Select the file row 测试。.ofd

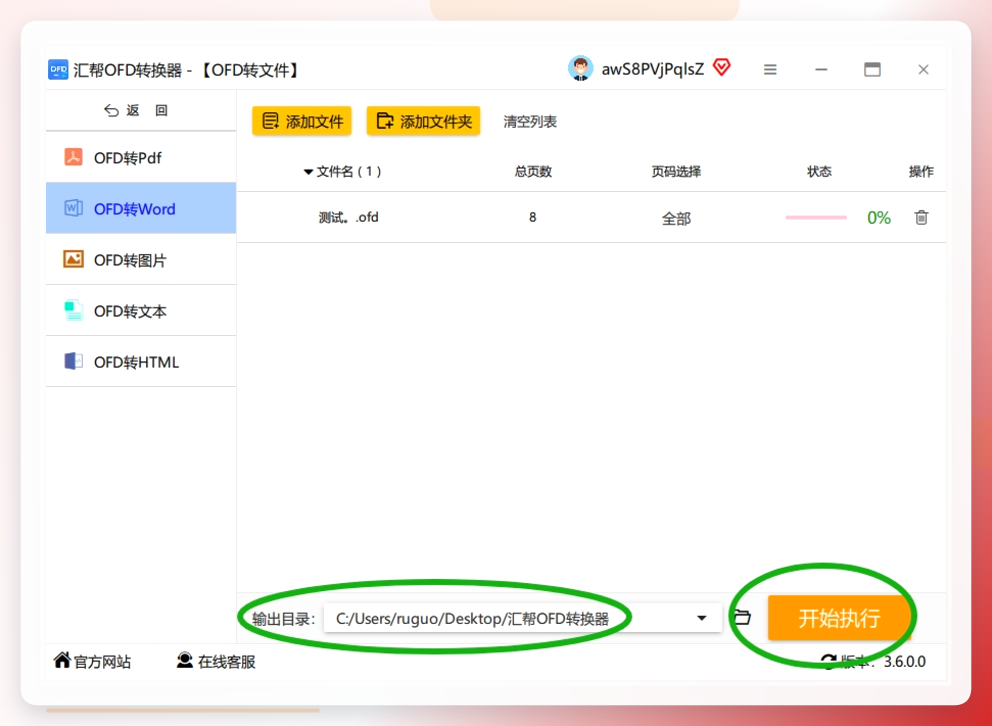(x=592, y=218)
